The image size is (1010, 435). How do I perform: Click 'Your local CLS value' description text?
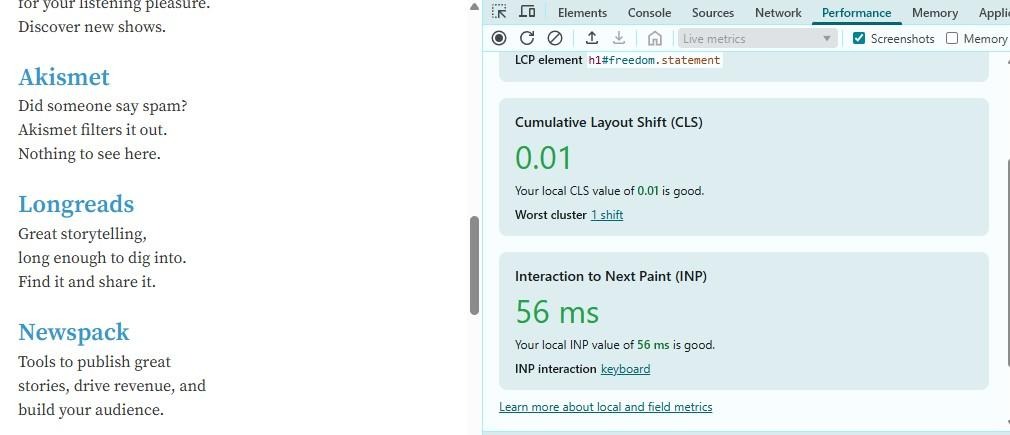[x=609, y=191]
